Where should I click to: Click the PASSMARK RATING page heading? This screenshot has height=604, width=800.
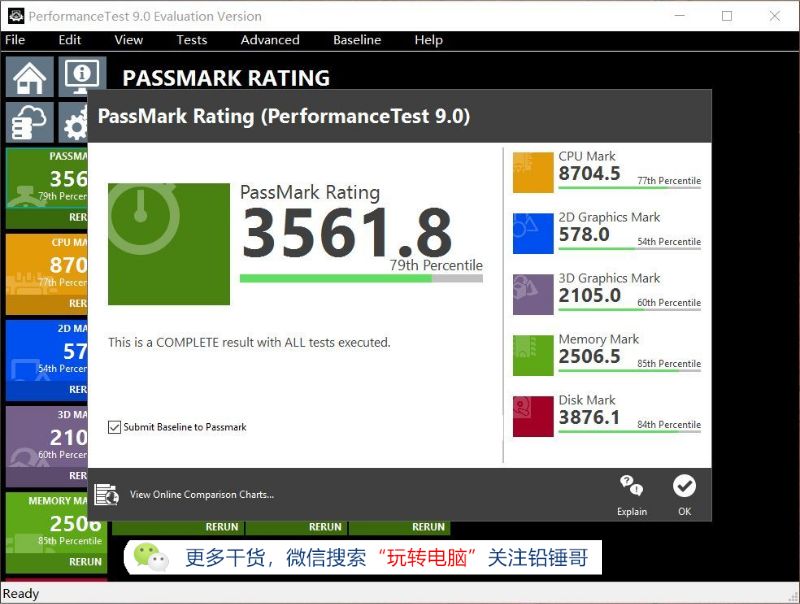pyautogui.click(x=226, y=78)
